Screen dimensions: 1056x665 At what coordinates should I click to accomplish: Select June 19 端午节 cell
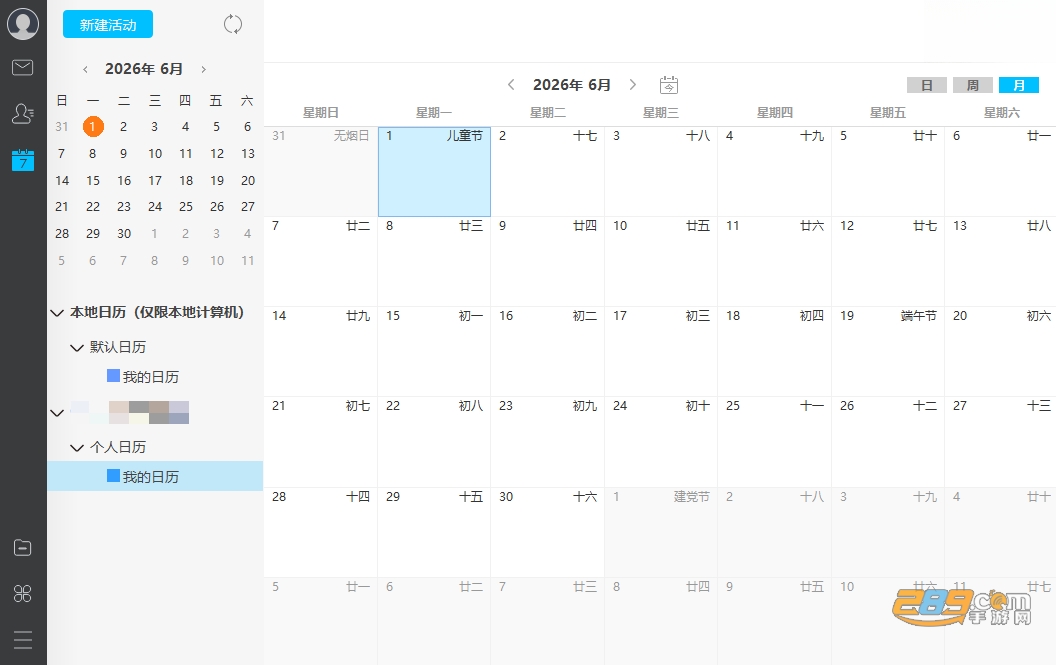coord(888,352)
